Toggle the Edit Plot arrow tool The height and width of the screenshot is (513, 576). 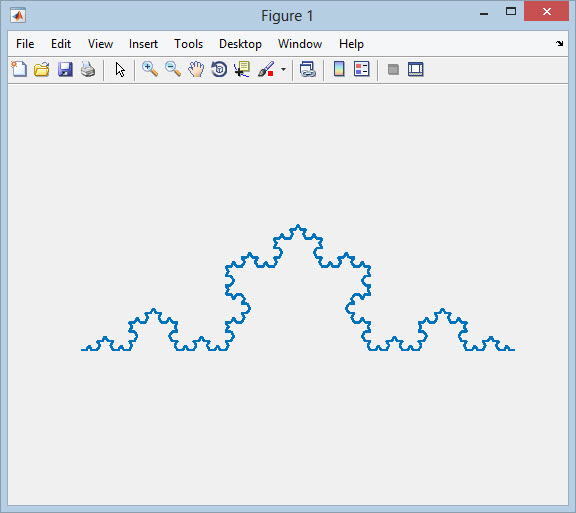point(120,69)
